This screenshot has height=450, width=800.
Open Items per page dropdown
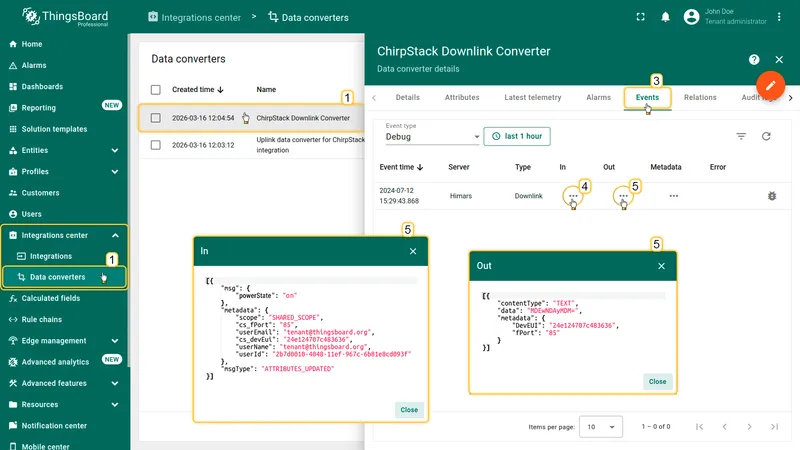[x=601, y=427]
